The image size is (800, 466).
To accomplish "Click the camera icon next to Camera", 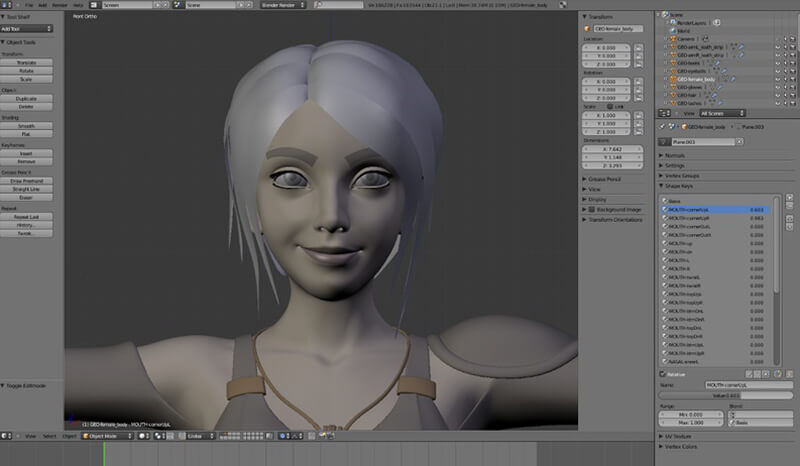I will [x=706, y=39].
